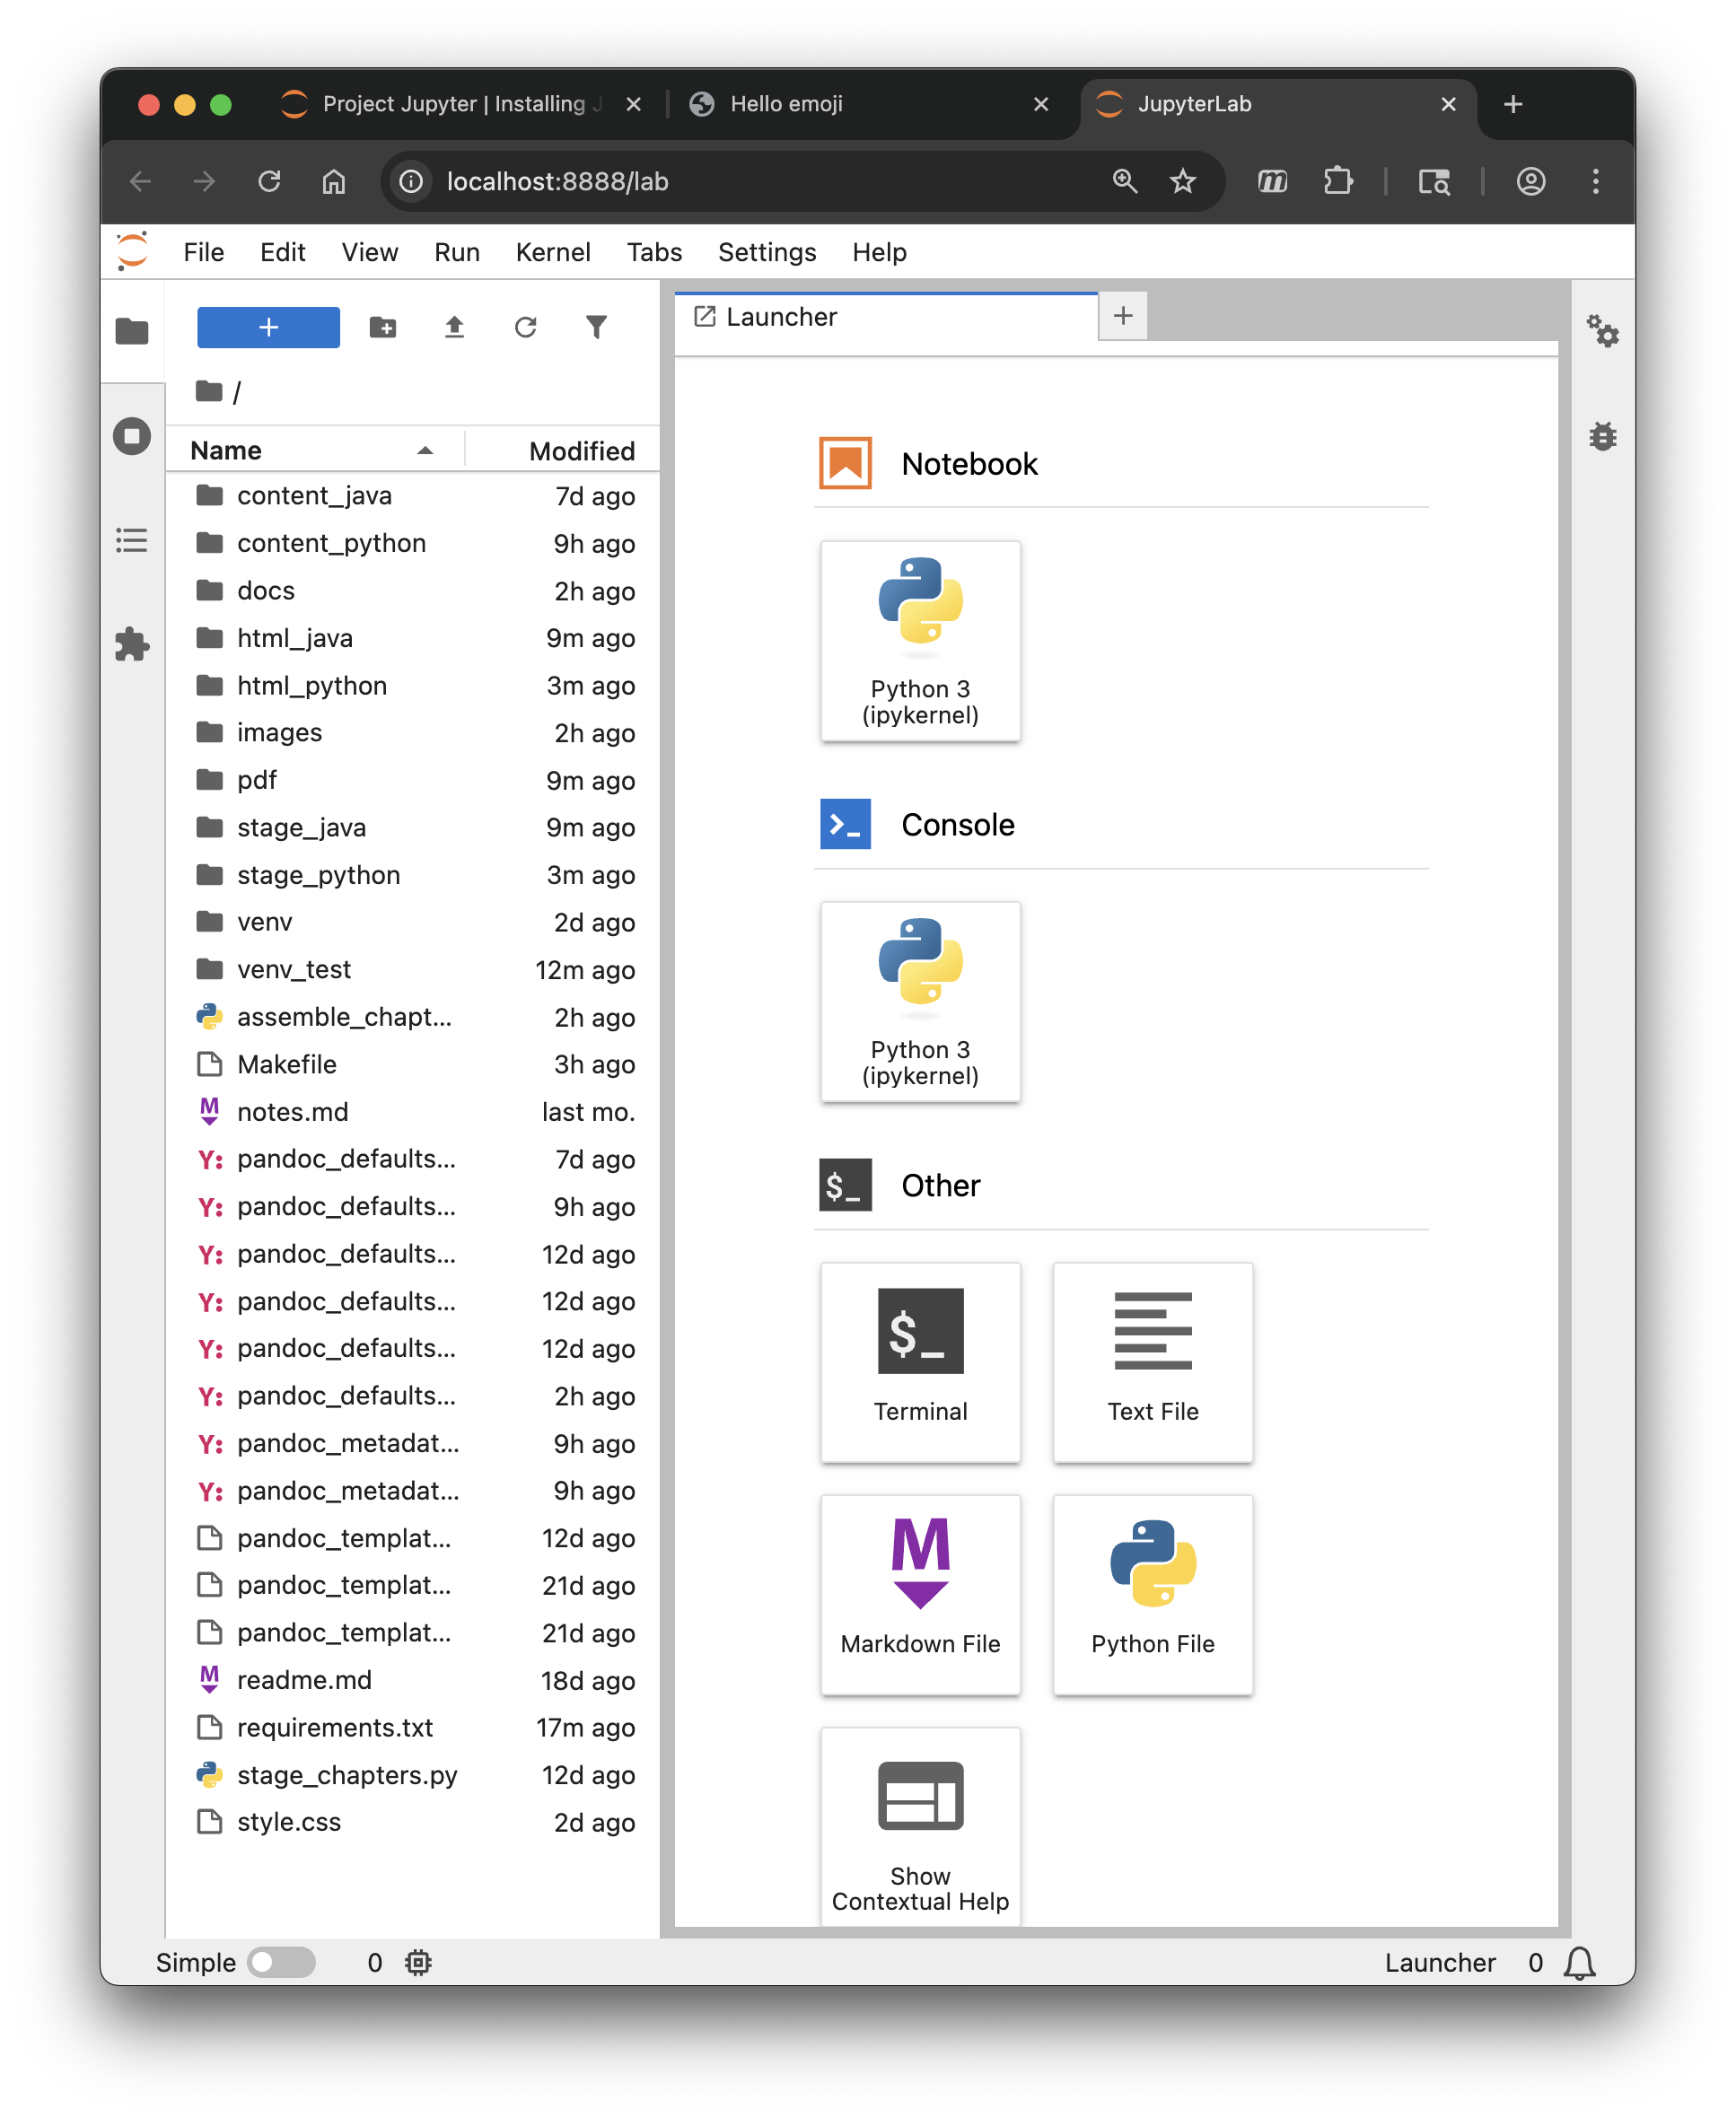Open Property Inspector gears icon
The height and width of the screenshot is (2118, 1736).
(1602, 331)
